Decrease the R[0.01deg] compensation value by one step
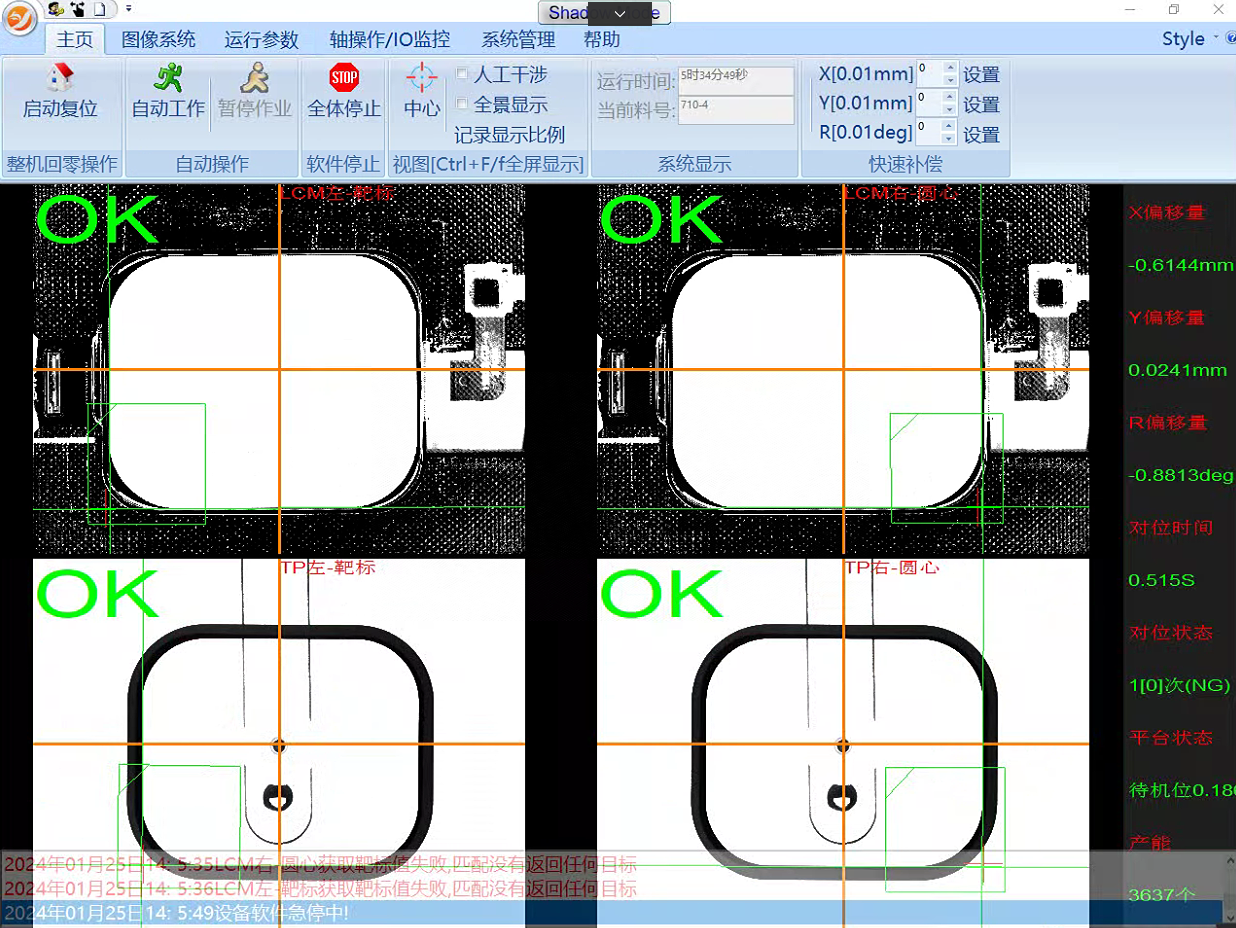Image resolution: width=1236 pixels, height=928 pixels. click(x=950, y=138)
